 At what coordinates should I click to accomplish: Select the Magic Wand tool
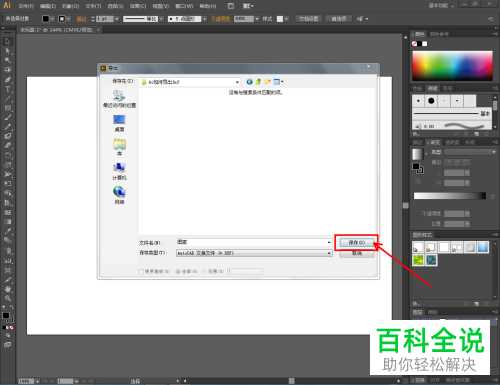tap(7, 60)
